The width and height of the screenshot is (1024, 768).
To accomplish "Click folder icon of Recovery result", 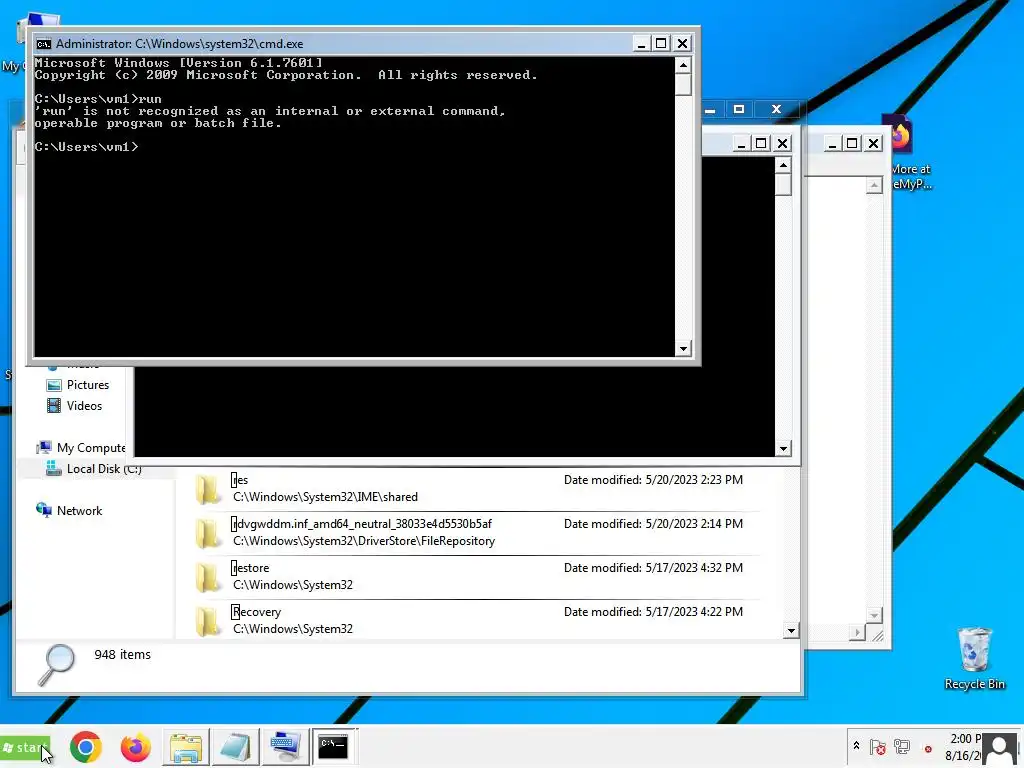I will click(208, 620).
